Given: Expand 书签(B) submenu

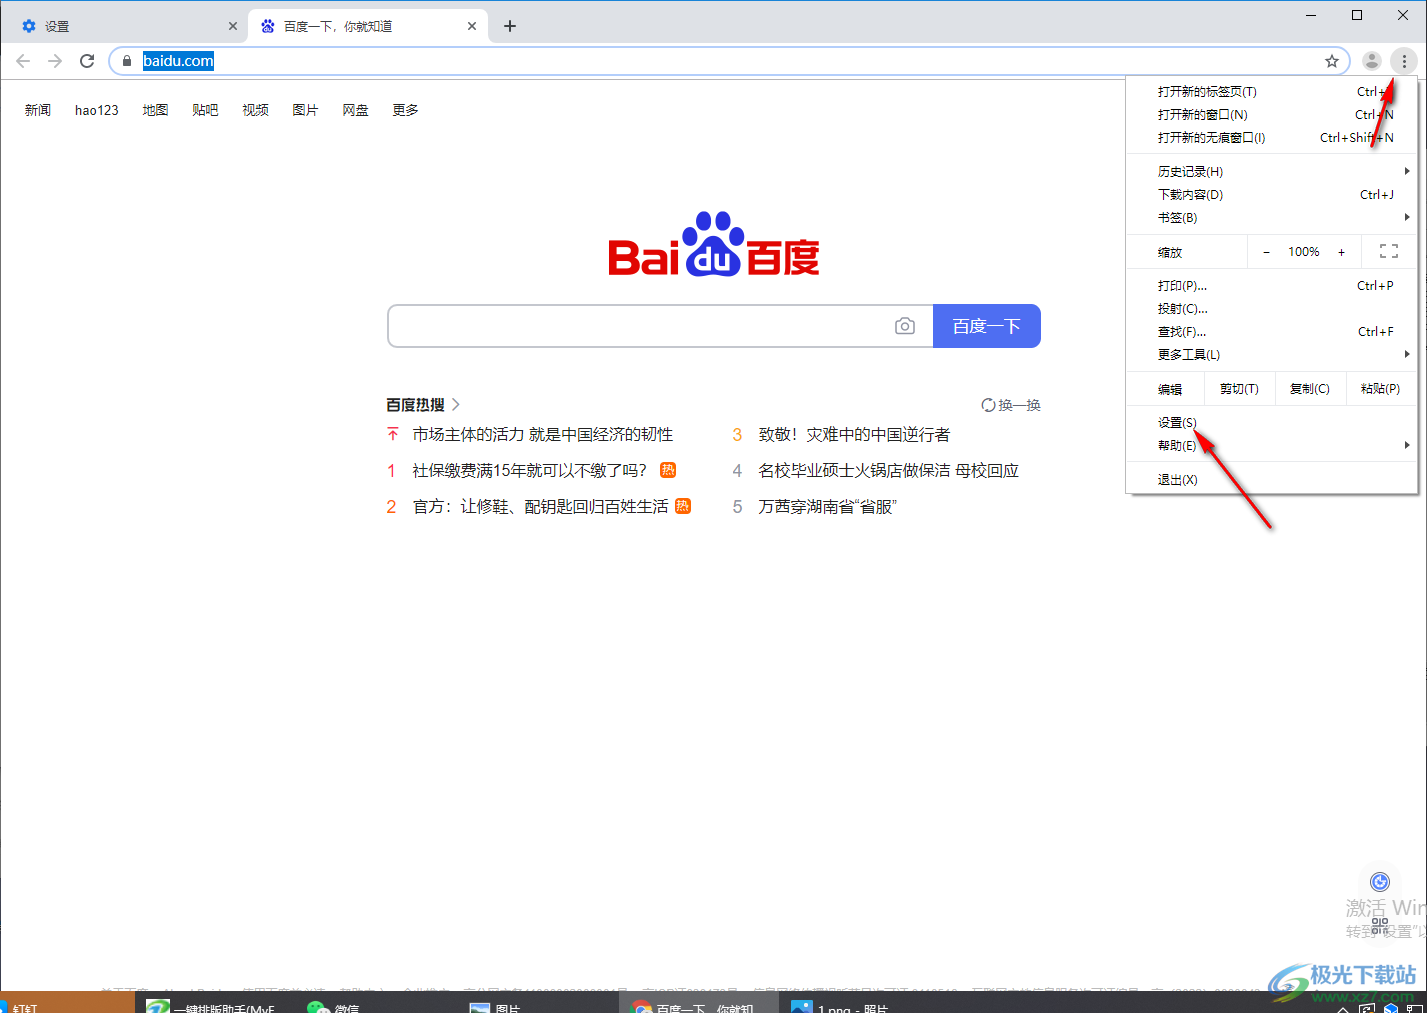Looking at the screenshot, I should click(x=1272, y=218).
